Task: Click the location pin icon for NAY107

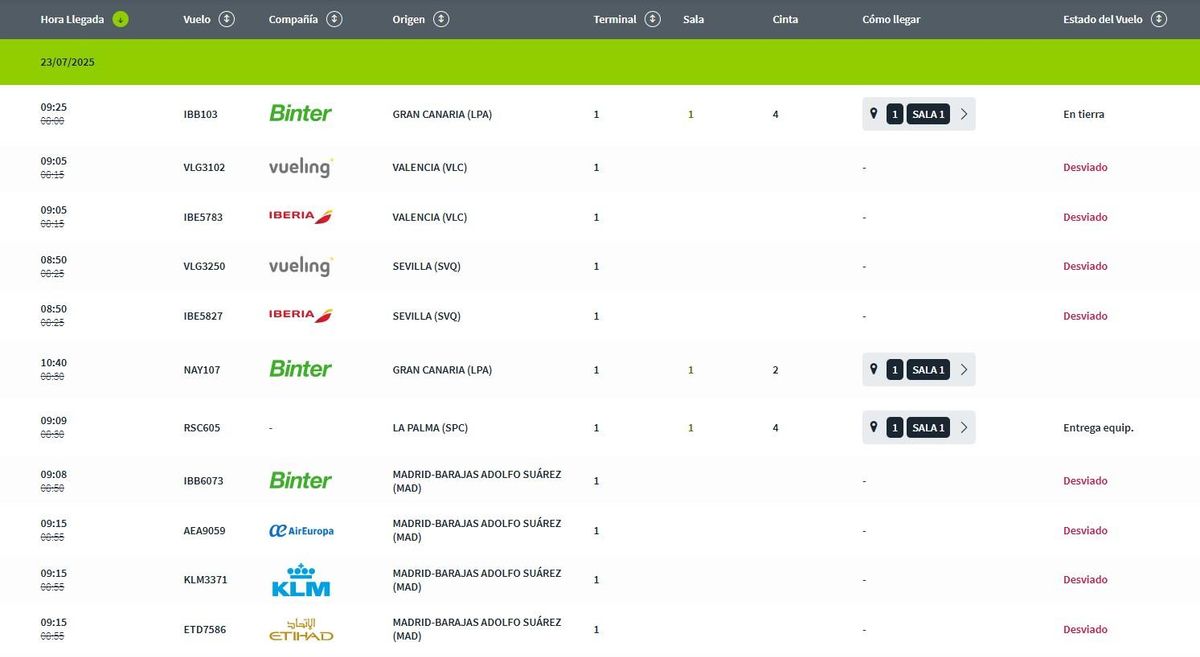Action: click(x=873, y=369)
